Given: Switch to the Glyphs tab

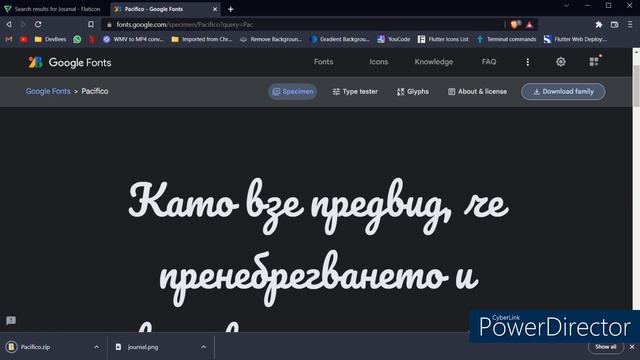Looking at the screenshot, I should pyautogui.click(x=413, y=91).
